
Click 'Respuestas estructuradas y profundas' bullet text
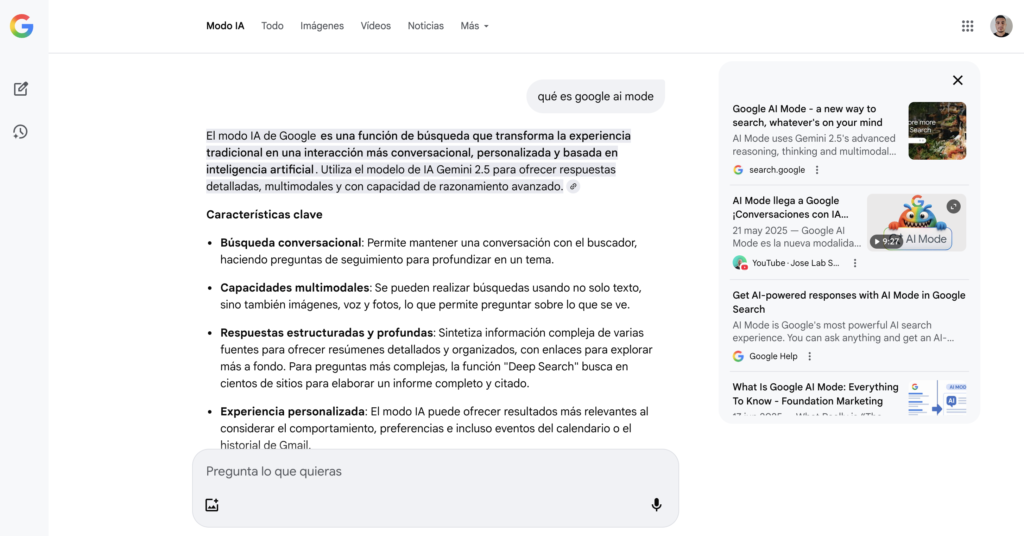click(327, 333)
